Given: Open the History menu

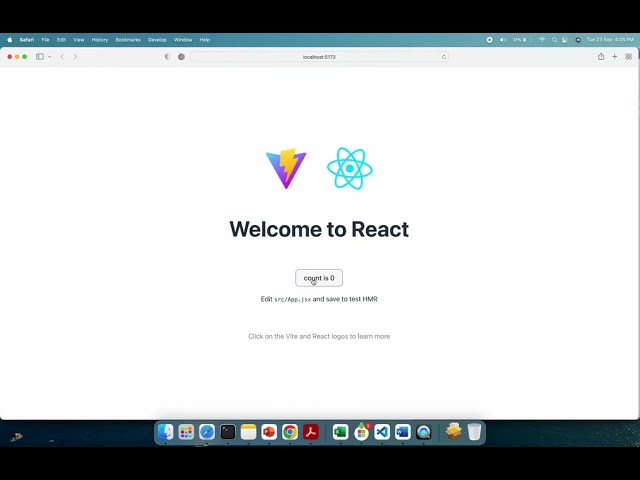Looking at the screenshot, I should coord(100,40).
